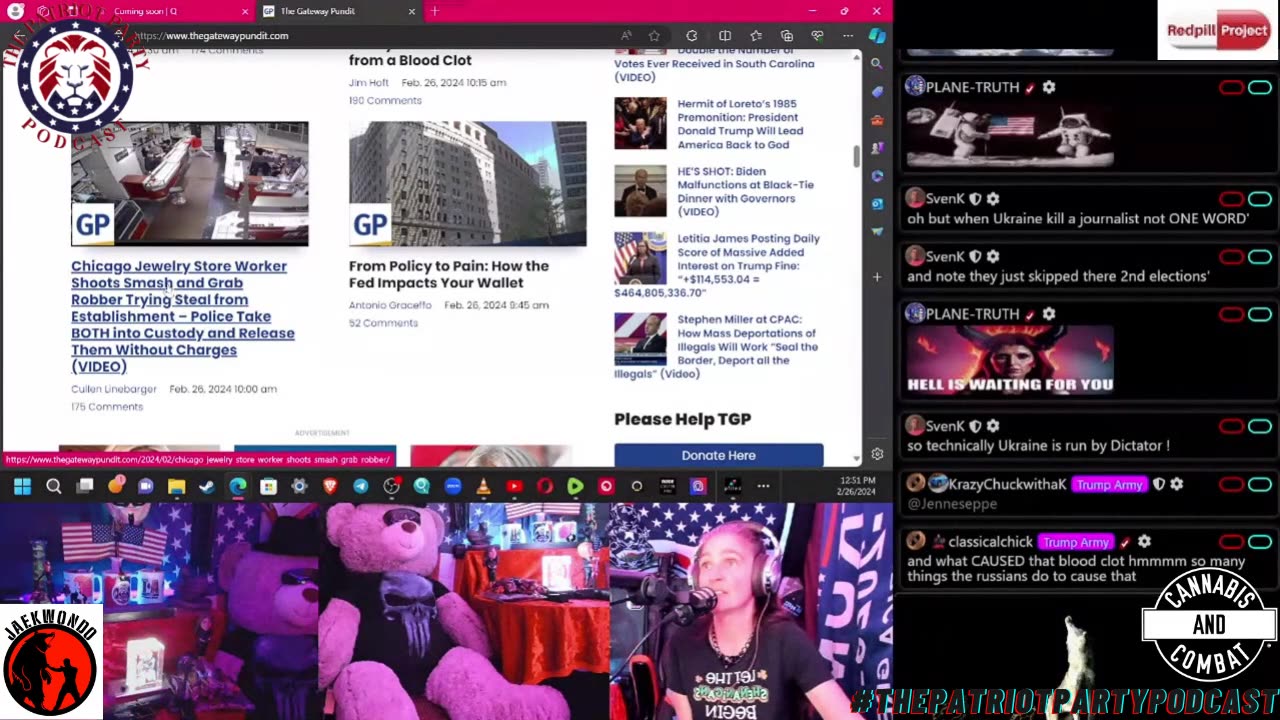Viewport: 1280px width, 720px height.
Task: Click the sidebar plus customize icon
Action: (877, 277)
